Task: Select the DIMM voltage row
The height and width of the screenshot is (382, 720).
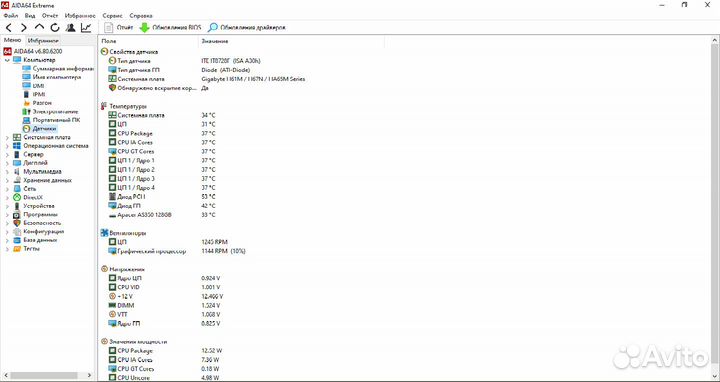Action: [x=164, y=305]
